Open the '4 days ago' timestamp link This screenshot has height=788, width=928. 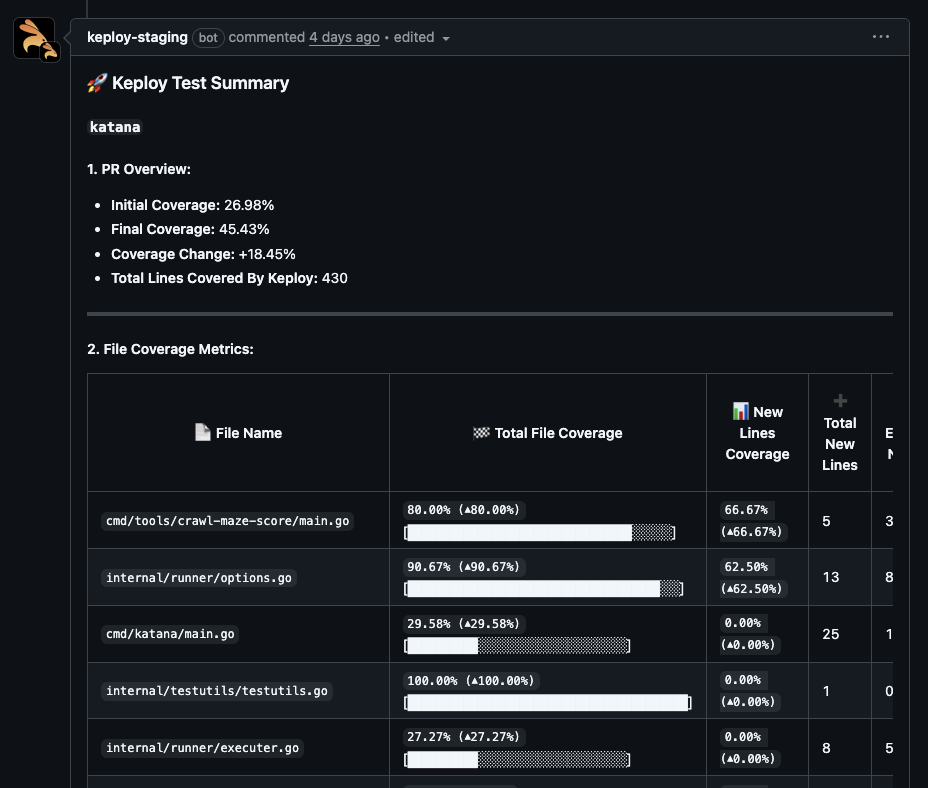pyautogui.click(x=344, y=37)
